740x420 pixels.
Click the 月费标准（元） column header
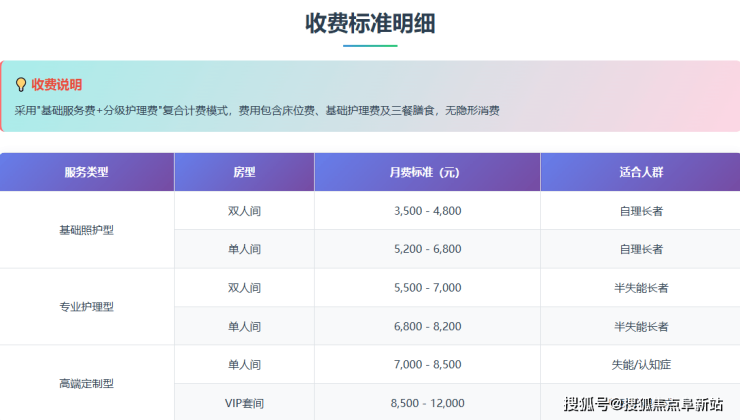[x=427, y=172]
